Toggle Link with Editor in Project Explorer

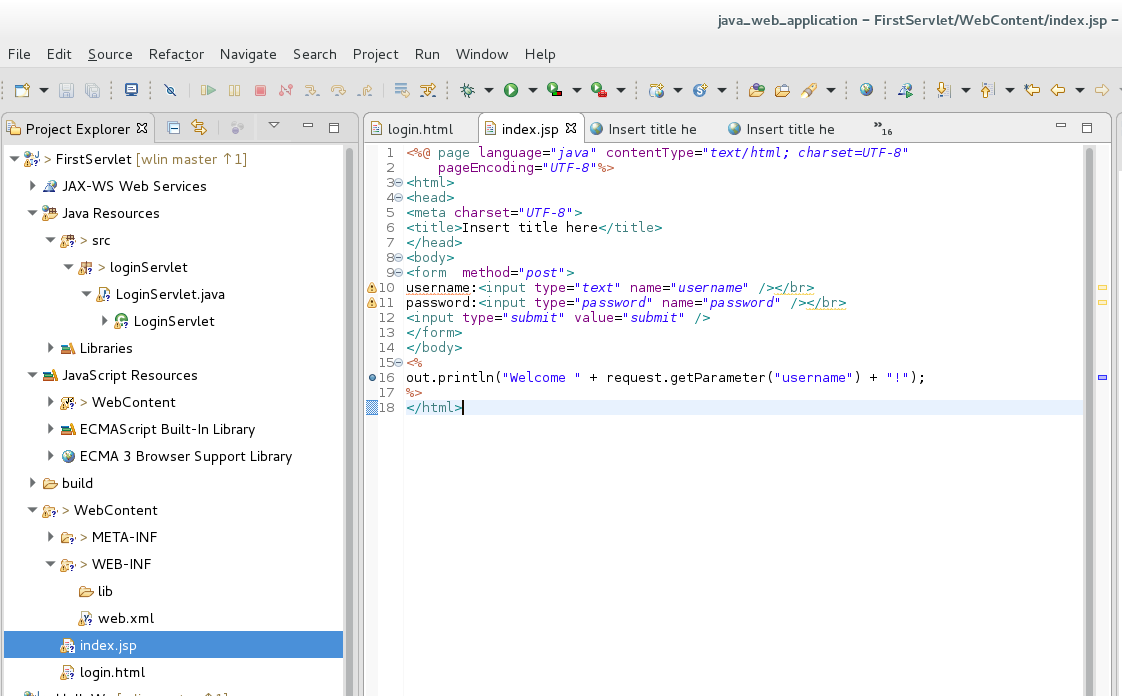pyautogui.click(x=199, y=128)
